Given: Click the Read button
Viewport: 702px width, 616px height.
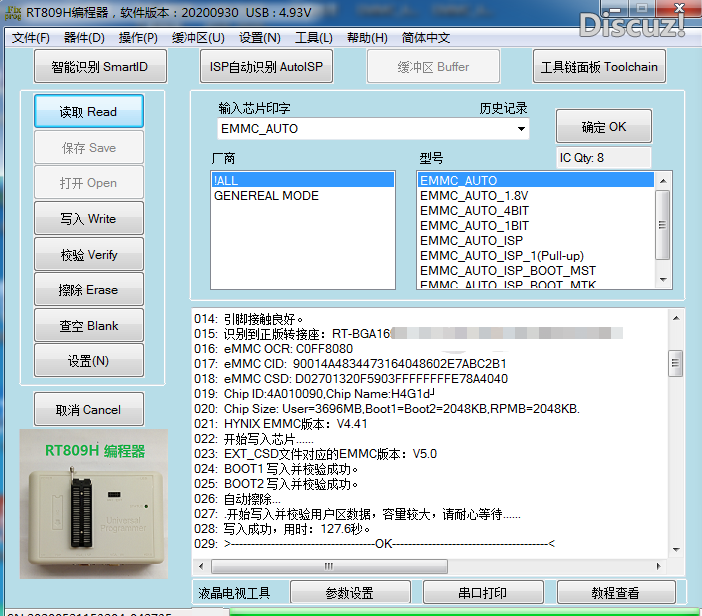Looking at the screenshot, I should [x=89, y=112].
